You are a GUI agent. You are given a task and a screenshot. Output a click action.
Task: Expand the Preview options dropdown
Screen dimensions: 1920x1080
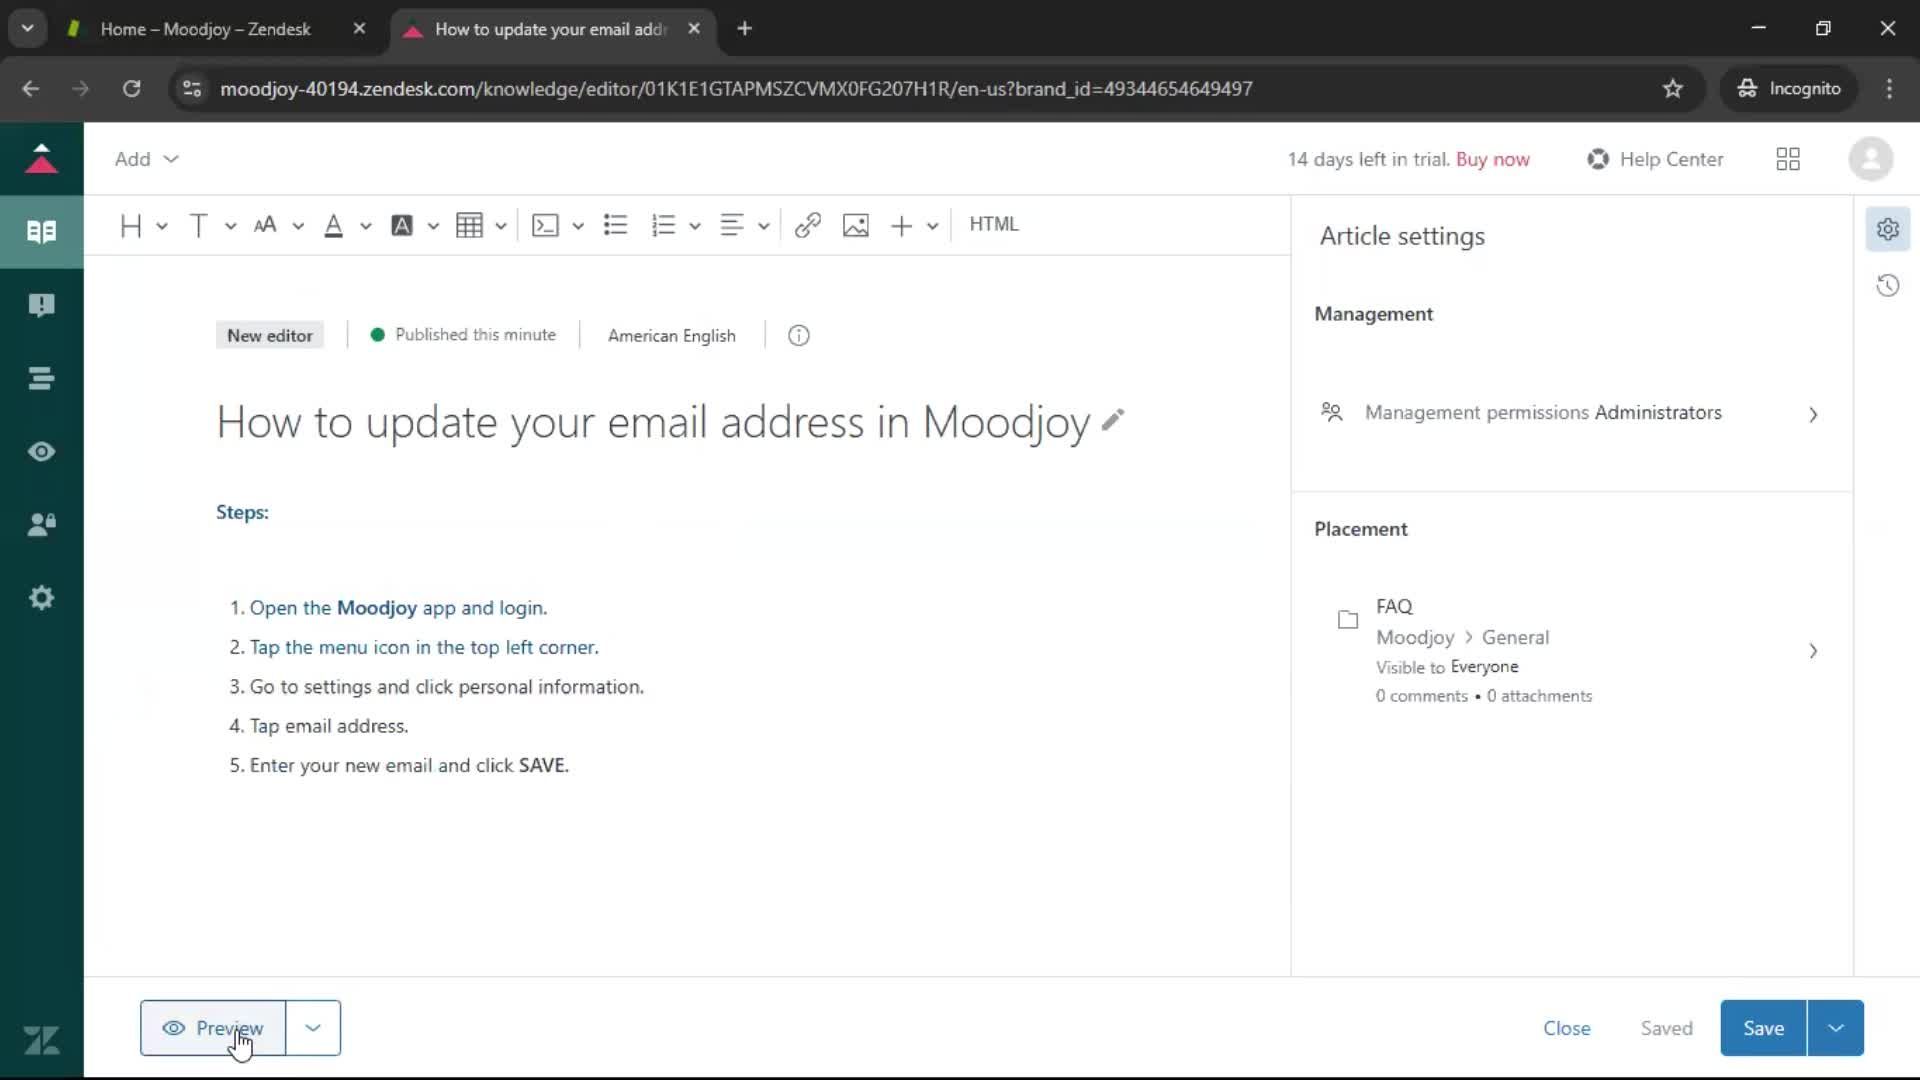click(x=313, y=1028)
